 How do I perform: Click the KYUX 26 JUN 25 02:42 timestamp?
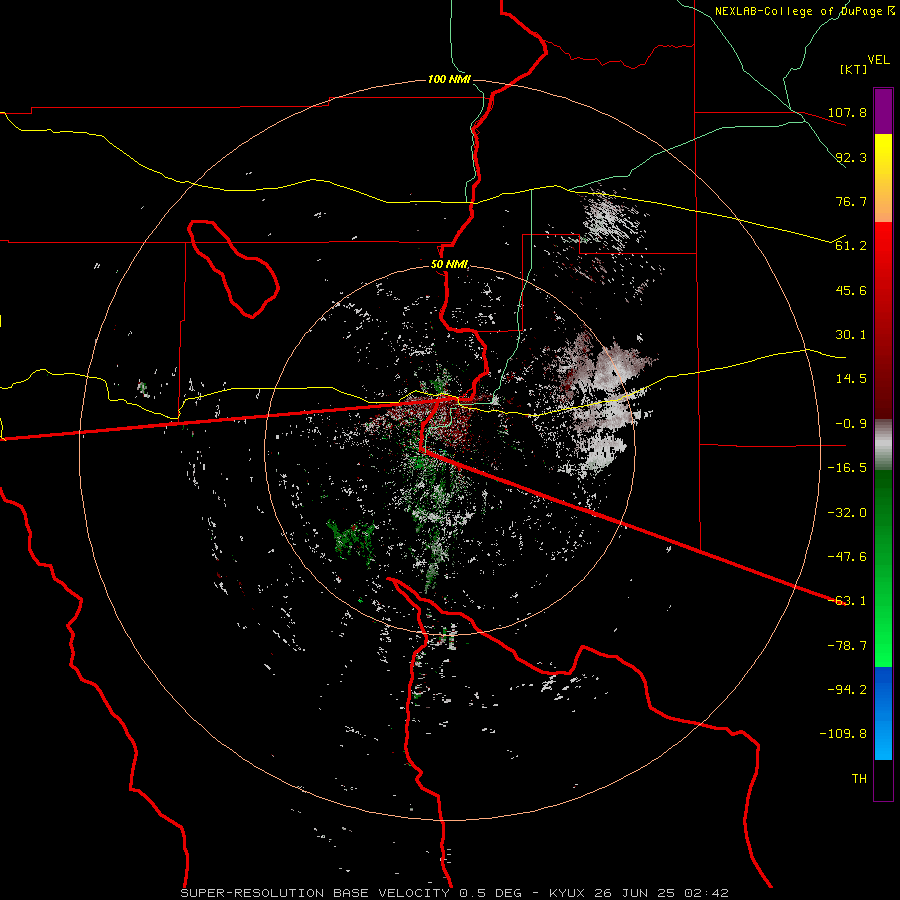click(639, 893)
